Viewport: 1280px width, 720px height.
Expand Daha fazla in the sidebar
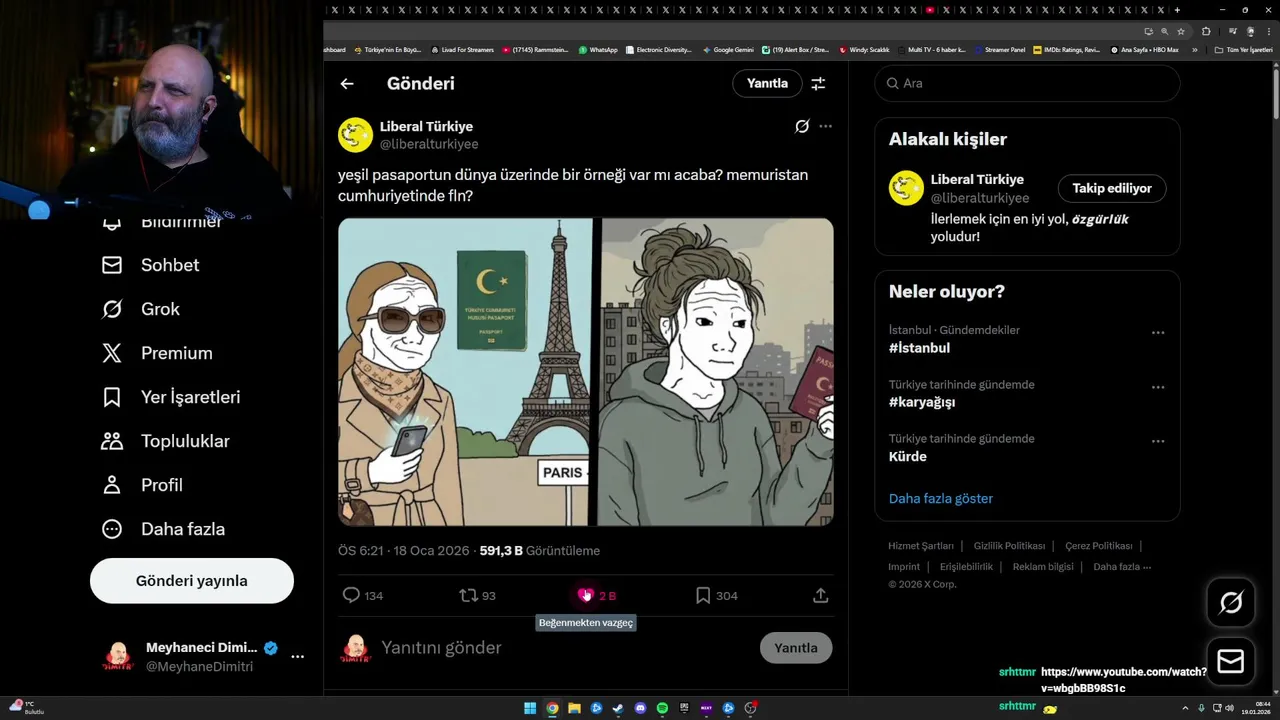coord(163,529)
